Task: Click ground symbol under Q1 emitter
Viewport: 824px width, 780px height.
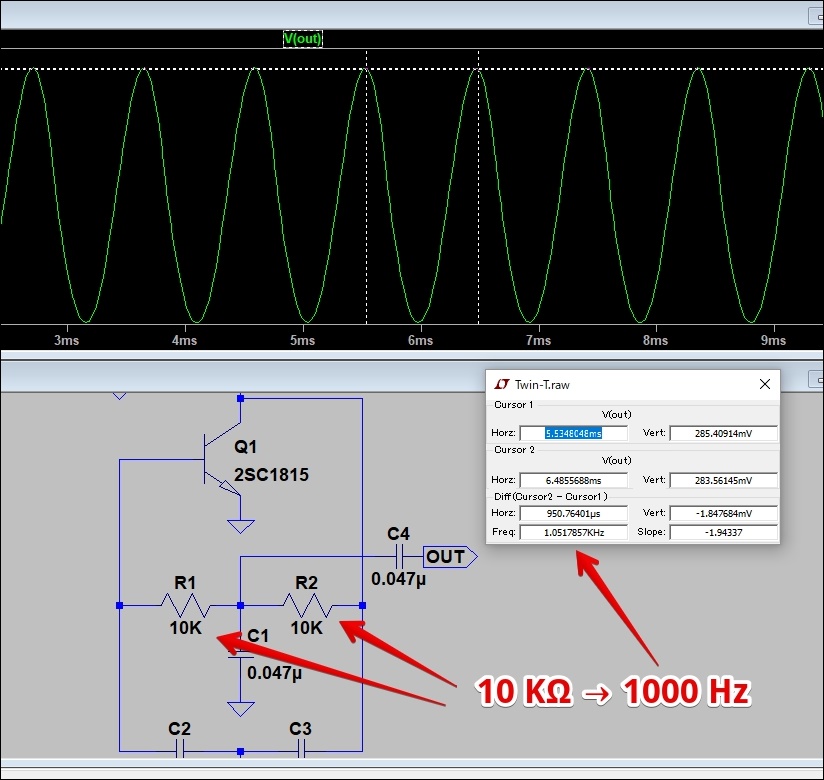Action: pyautogui.click(x=241, y=526)
